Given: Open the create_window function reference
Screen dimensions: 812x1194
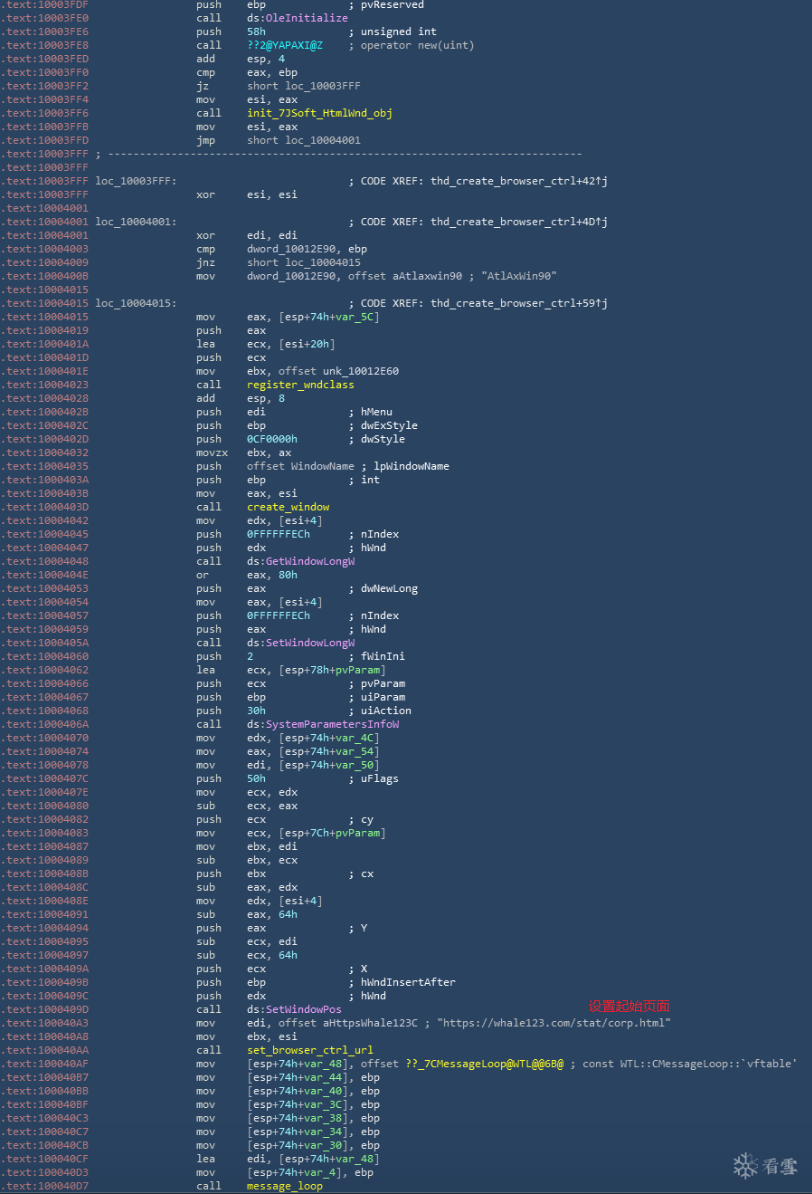Looking at the screenshot, I should pos(288,507).
